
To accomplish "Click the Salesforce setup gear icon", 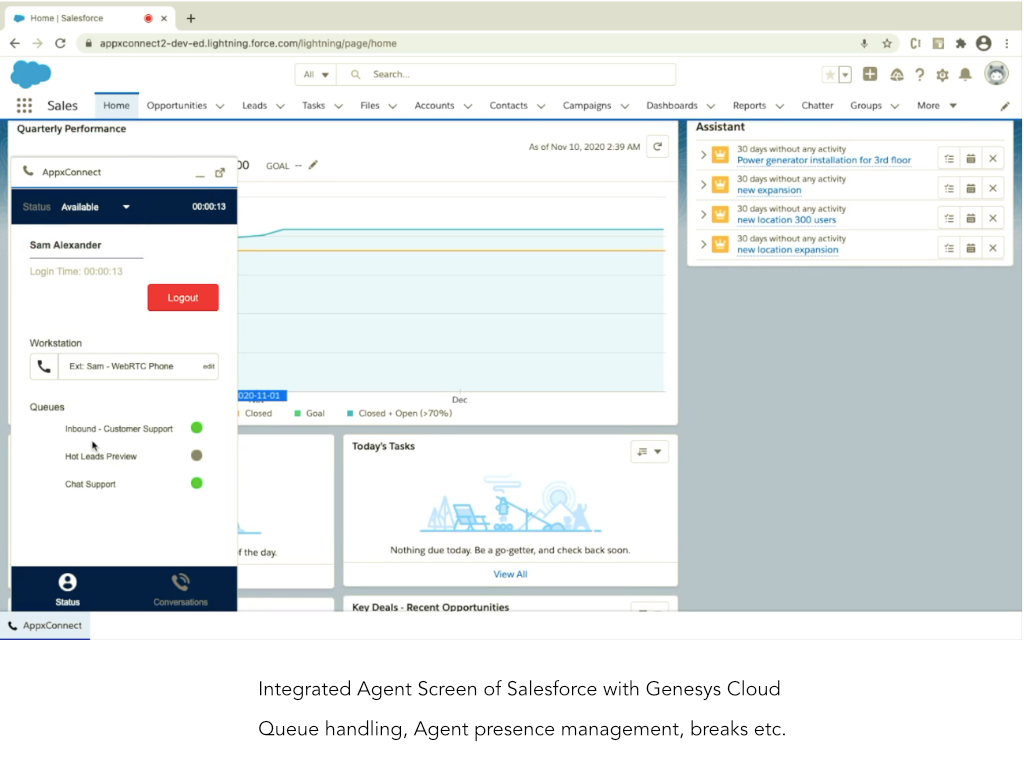I will pos(942,75).
